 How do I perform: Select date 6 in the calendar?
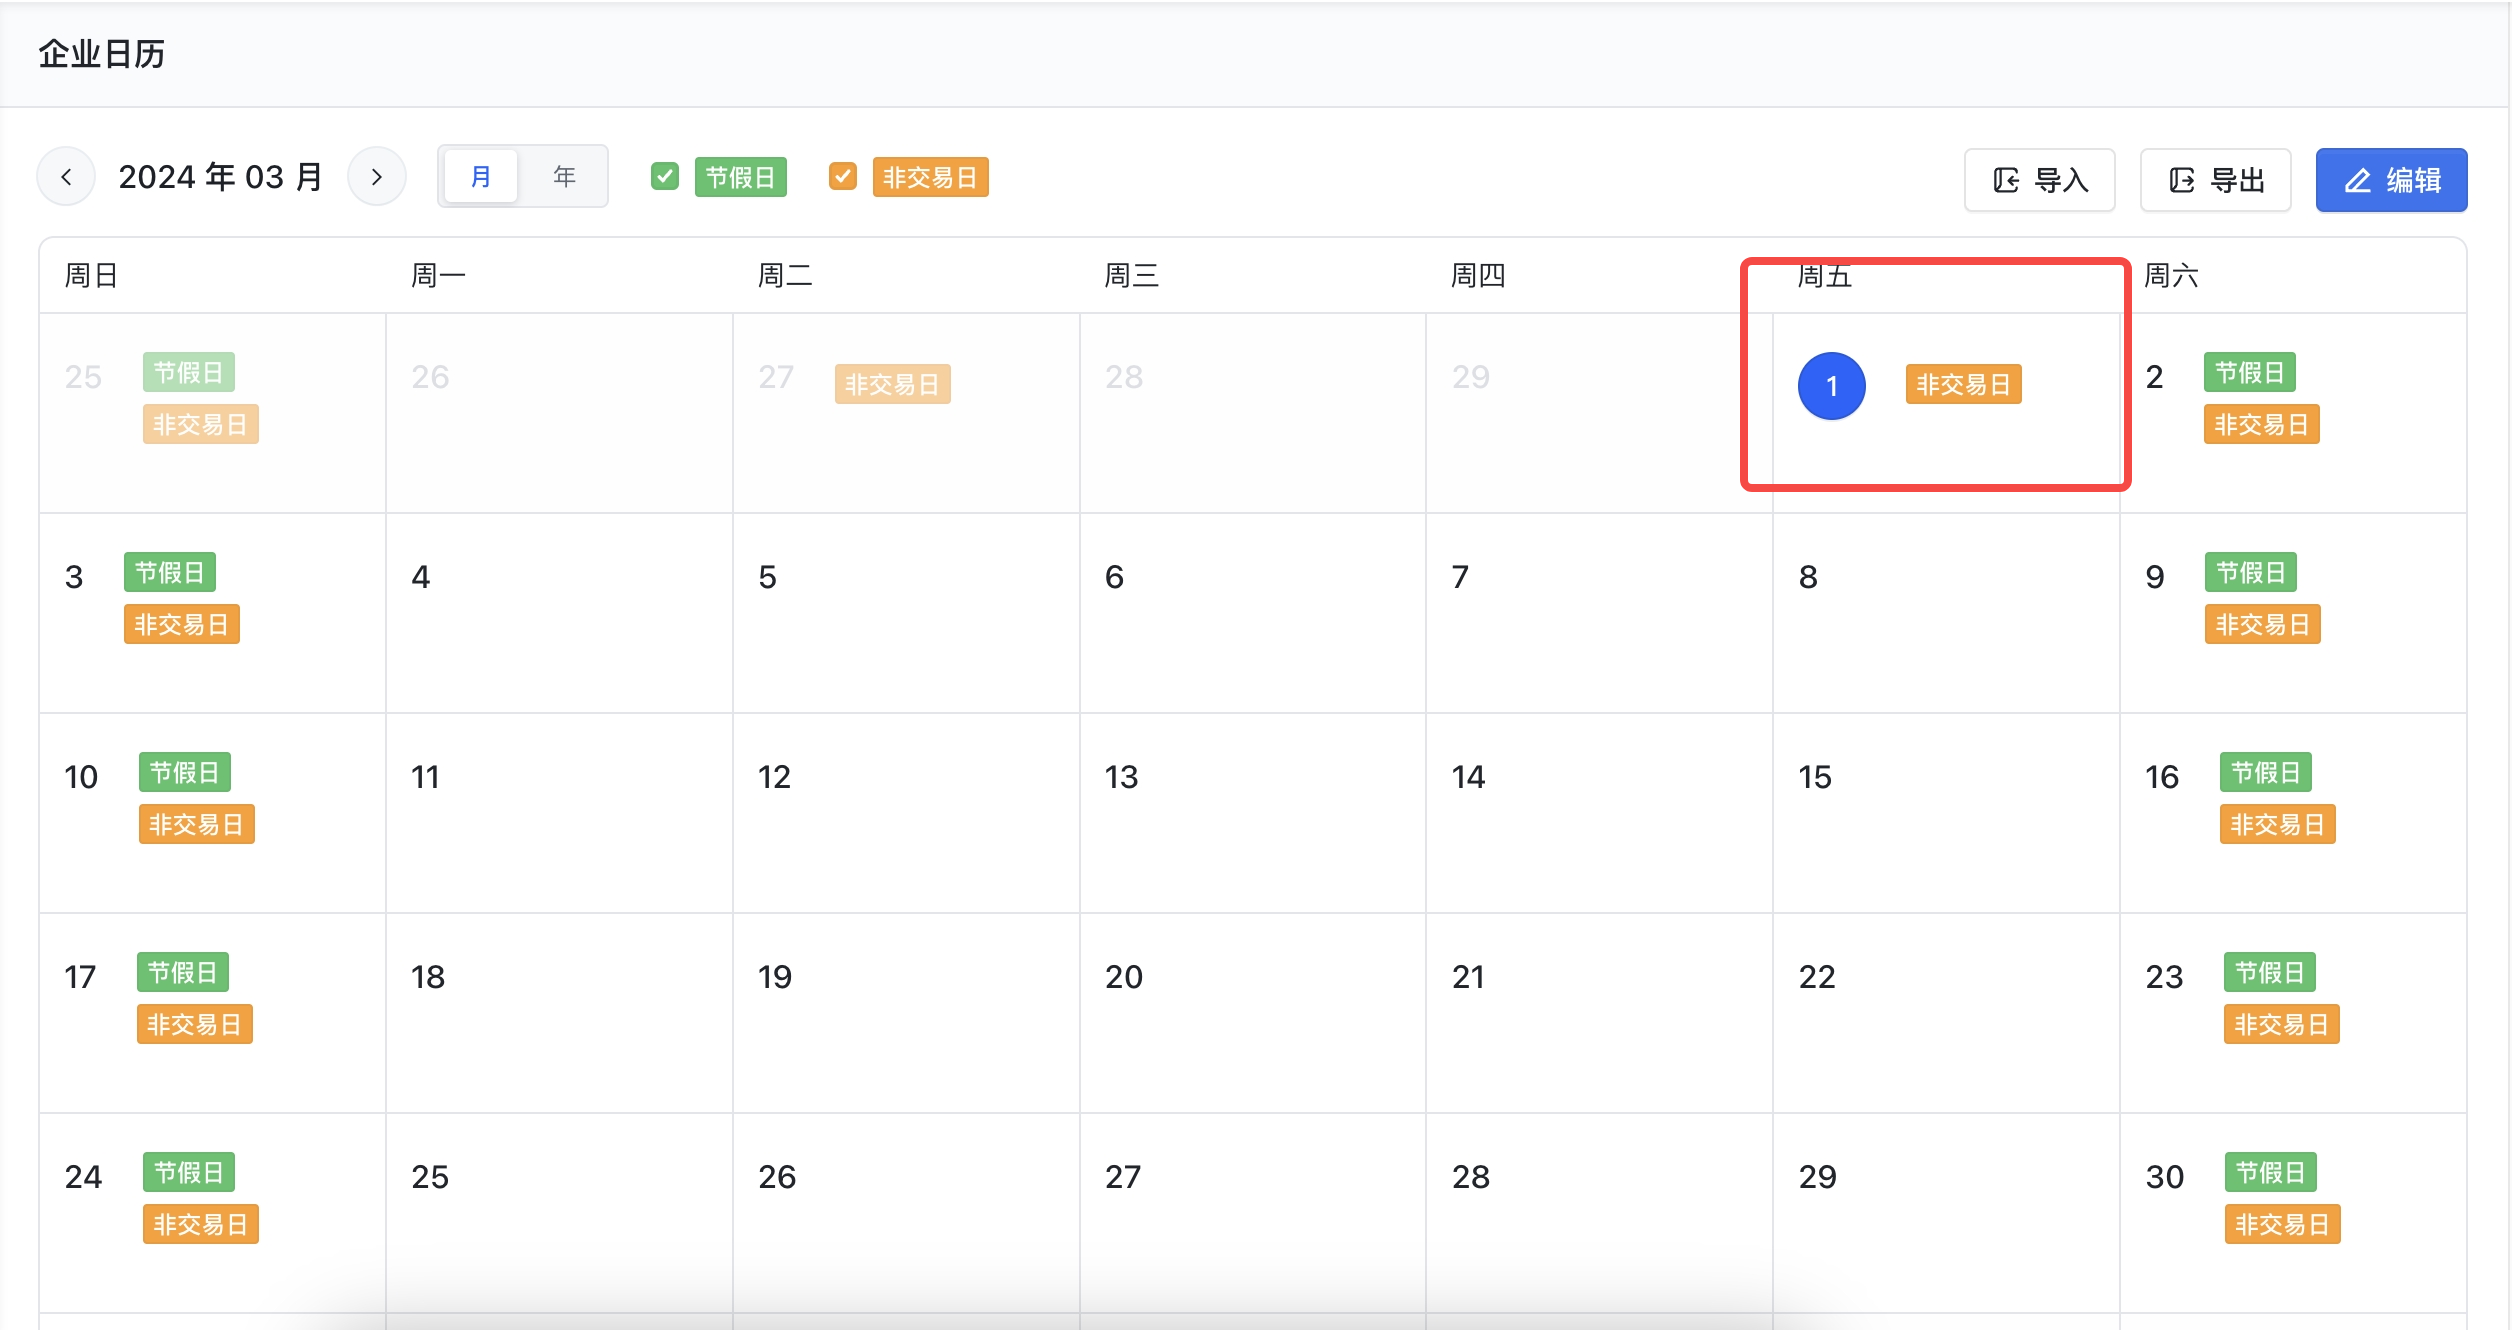pos(1114,577)
